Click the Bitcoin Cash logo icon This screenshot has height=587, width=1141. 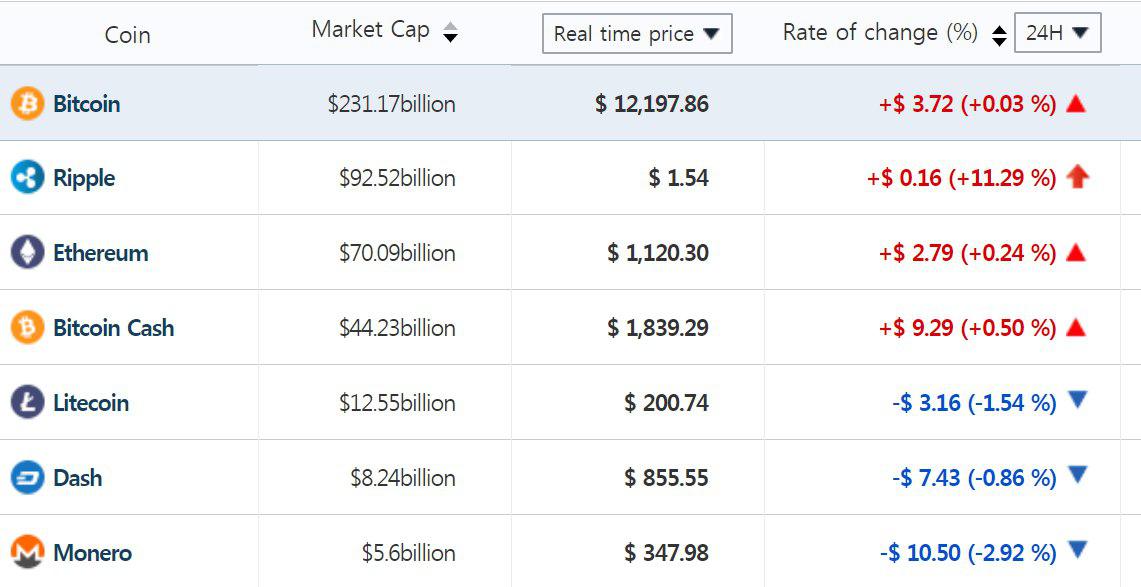[x=27, y=327]
